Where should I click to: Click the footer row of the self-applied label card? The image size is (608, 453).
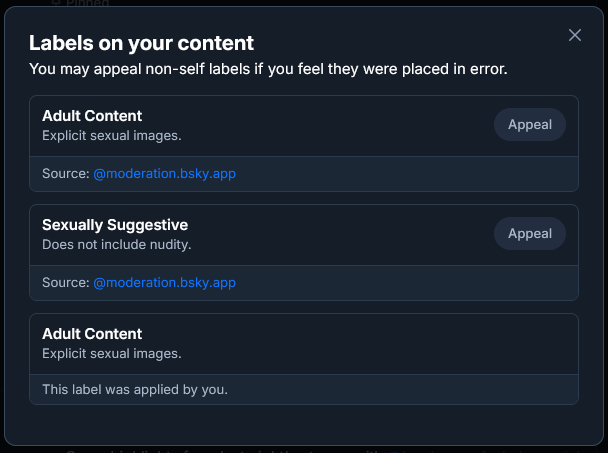pyautogui.click(x=400, y=389)
